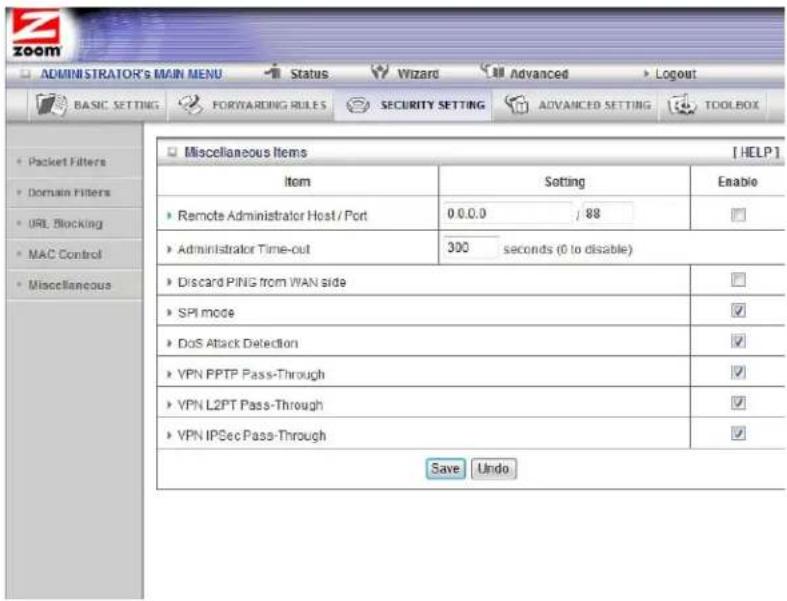Viewport: 787px width, 601px height.
Task: Click the Wizard icon
Action: coord(379,72)
